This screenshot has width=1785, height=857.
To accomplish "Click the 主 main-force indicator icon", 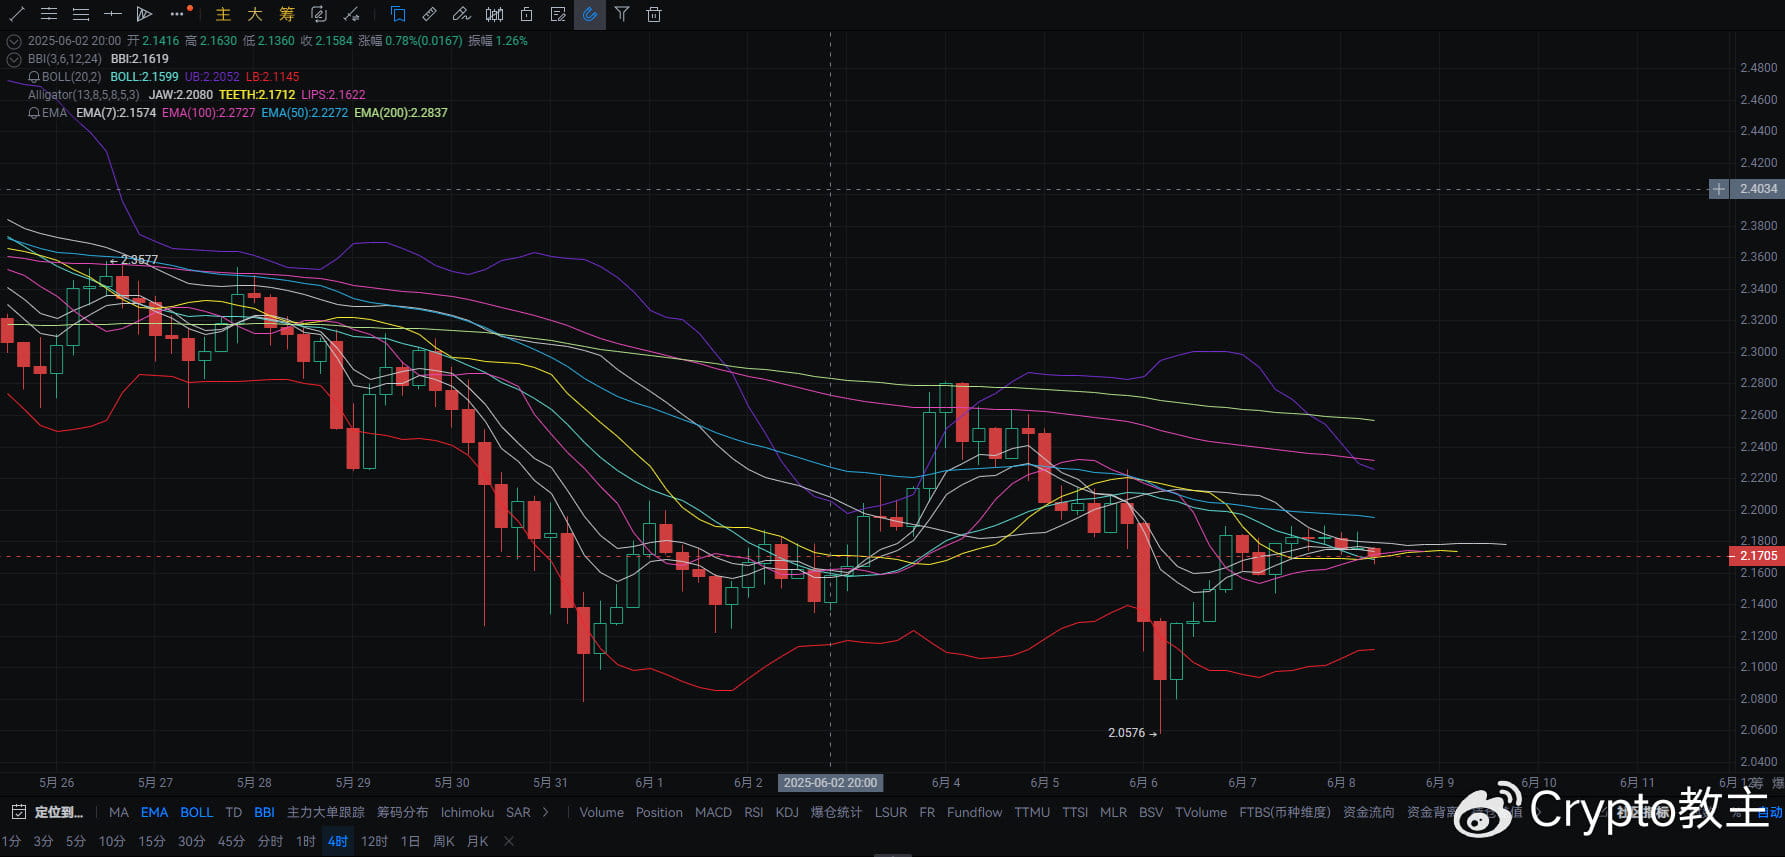I will click(223, 14).
